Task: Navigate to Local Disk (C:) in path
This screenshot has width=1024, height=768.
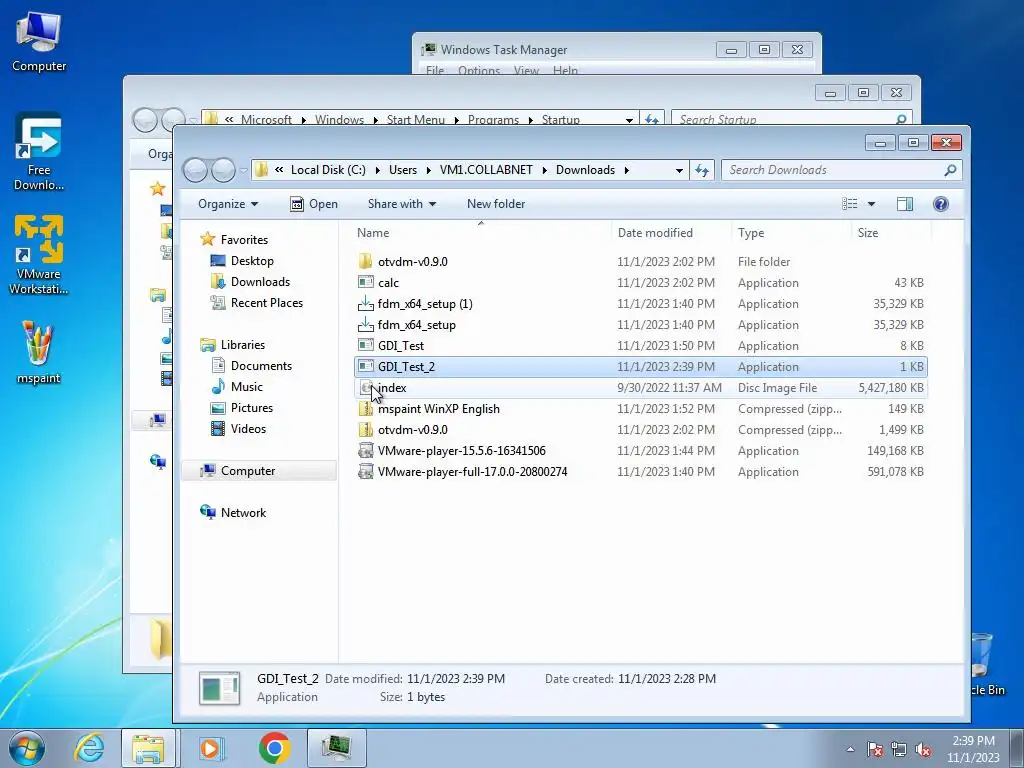Action: (x=328, y=170)
